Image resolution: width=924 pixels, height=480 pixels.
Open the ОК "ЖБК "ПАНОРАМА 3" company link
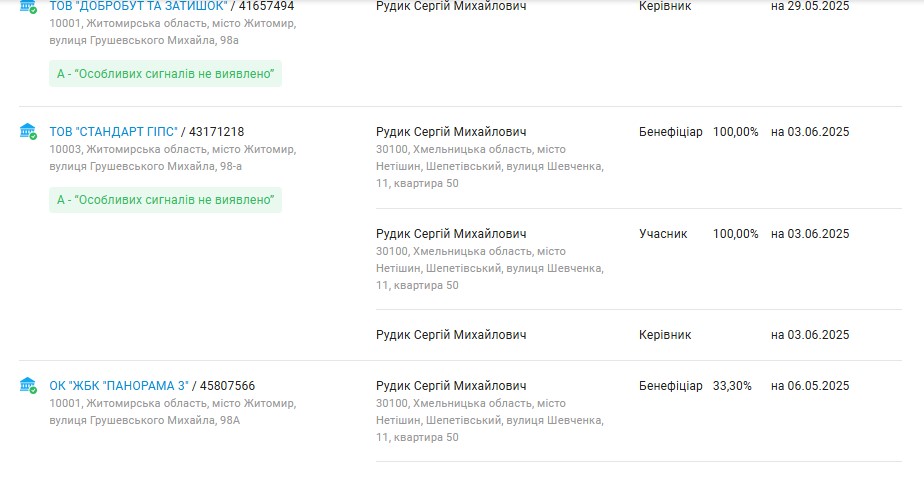pyautogui.click(x=119, y=386)
